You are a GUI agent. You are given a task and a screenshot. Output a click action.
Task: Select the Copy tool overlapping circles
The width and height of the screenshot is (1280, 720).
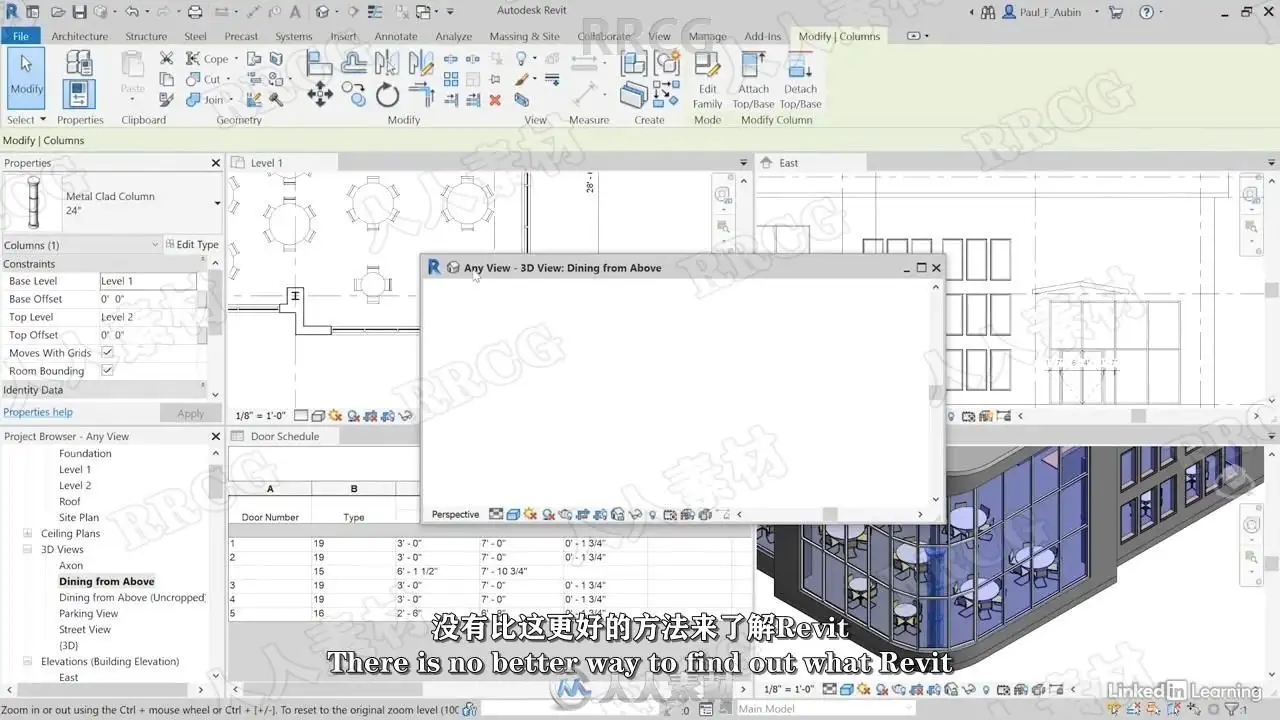354,94
